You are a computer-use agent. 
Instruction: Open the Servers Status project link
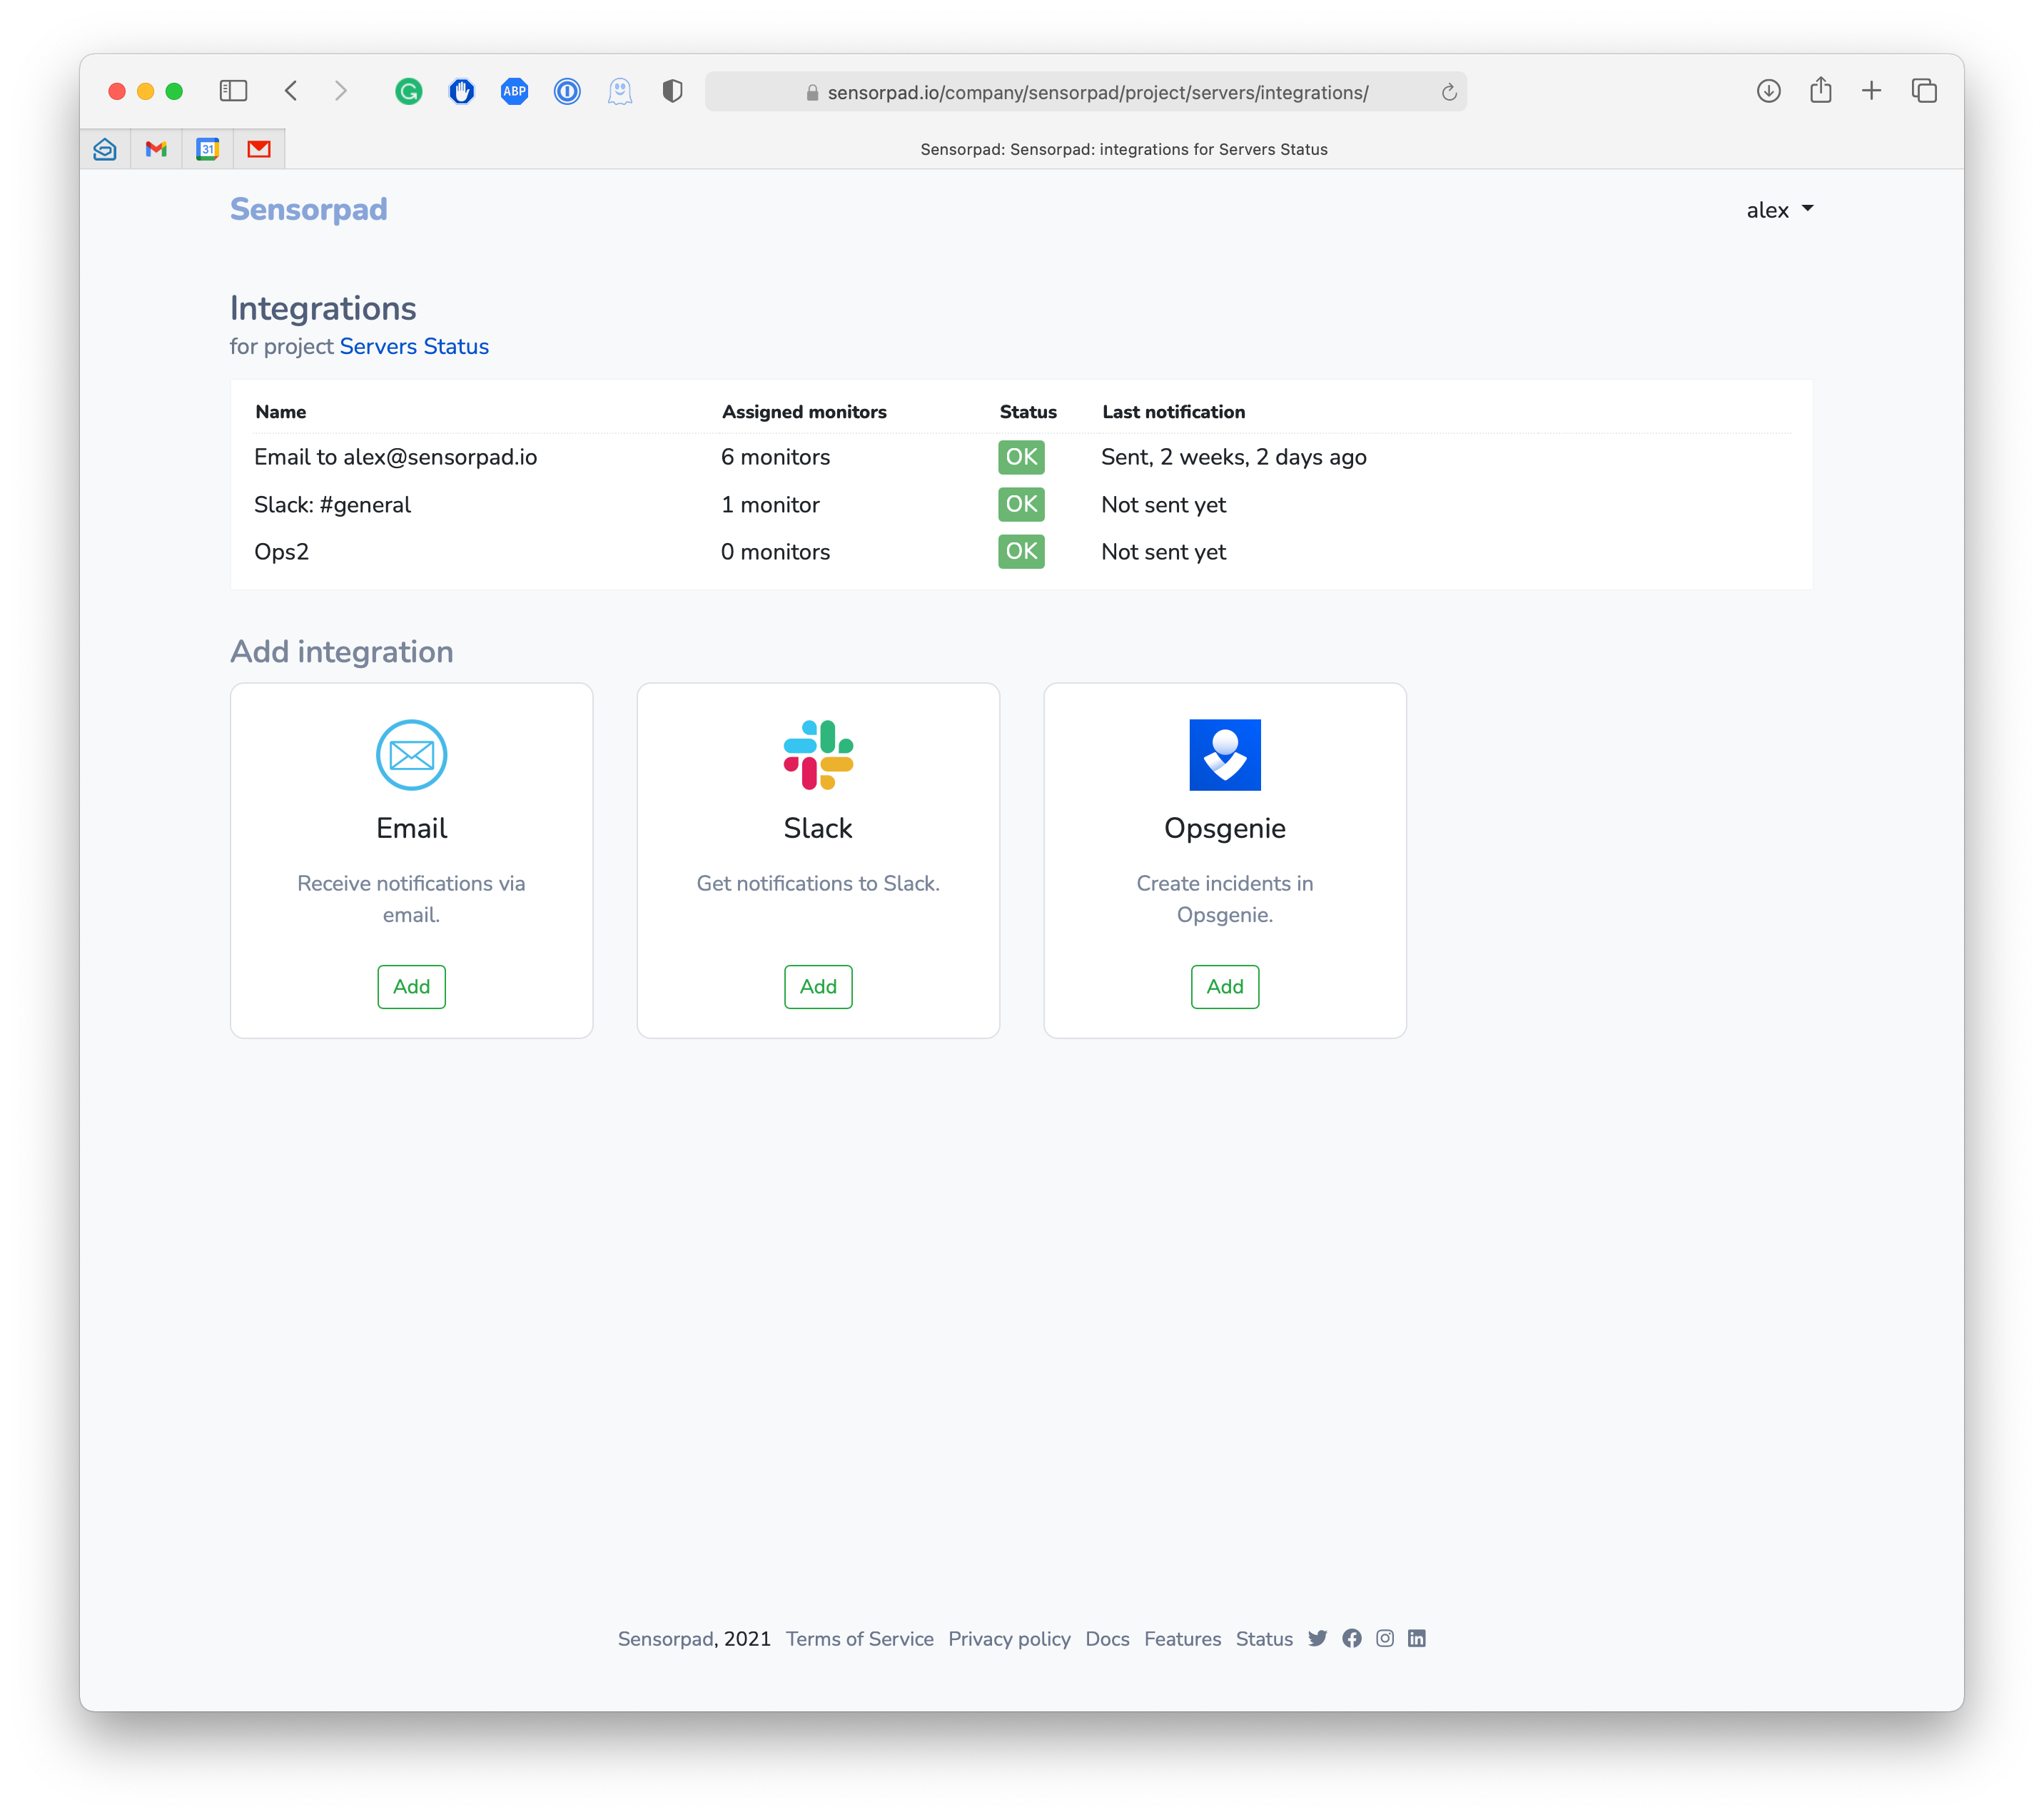tap(414, 346)
